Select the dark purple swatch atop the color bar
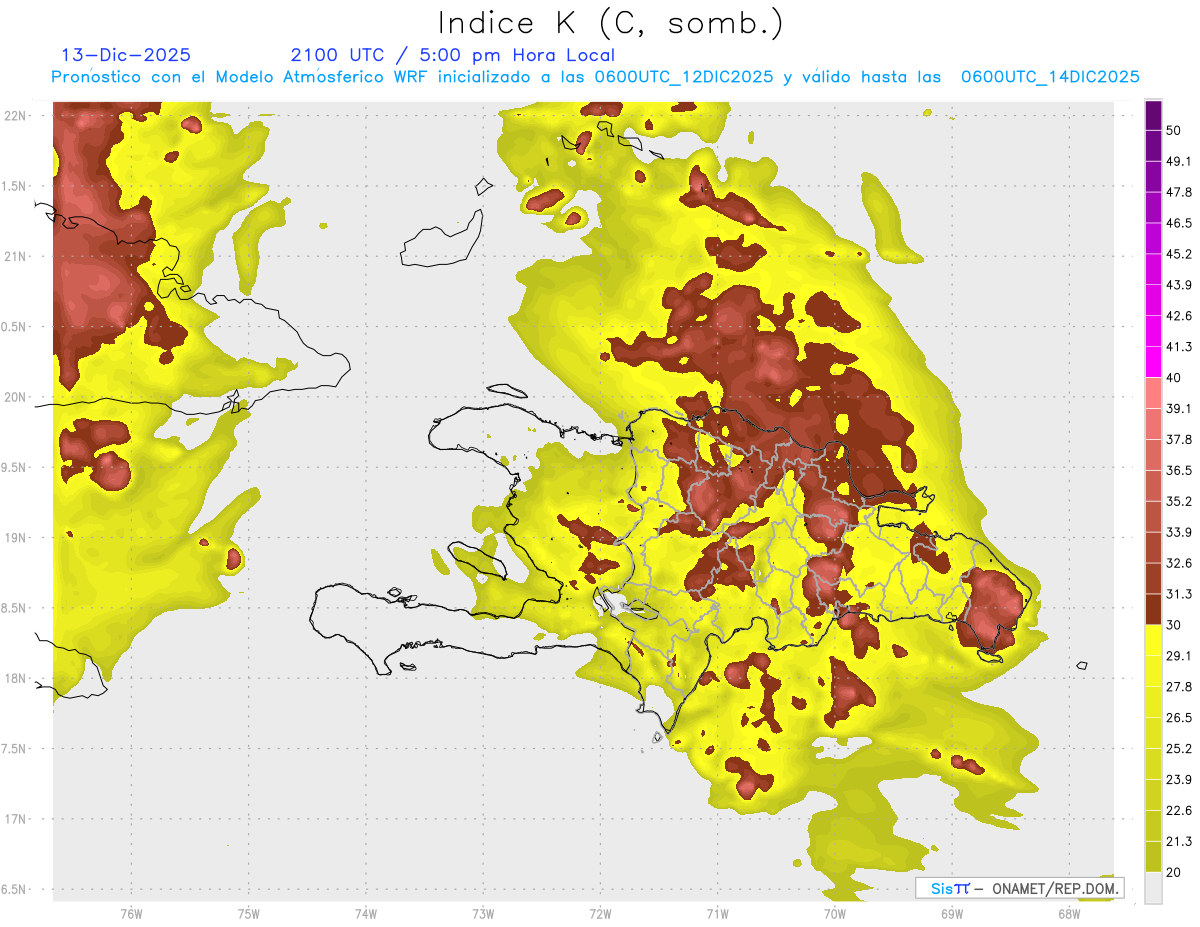1200x927 pixels. 1153,115
